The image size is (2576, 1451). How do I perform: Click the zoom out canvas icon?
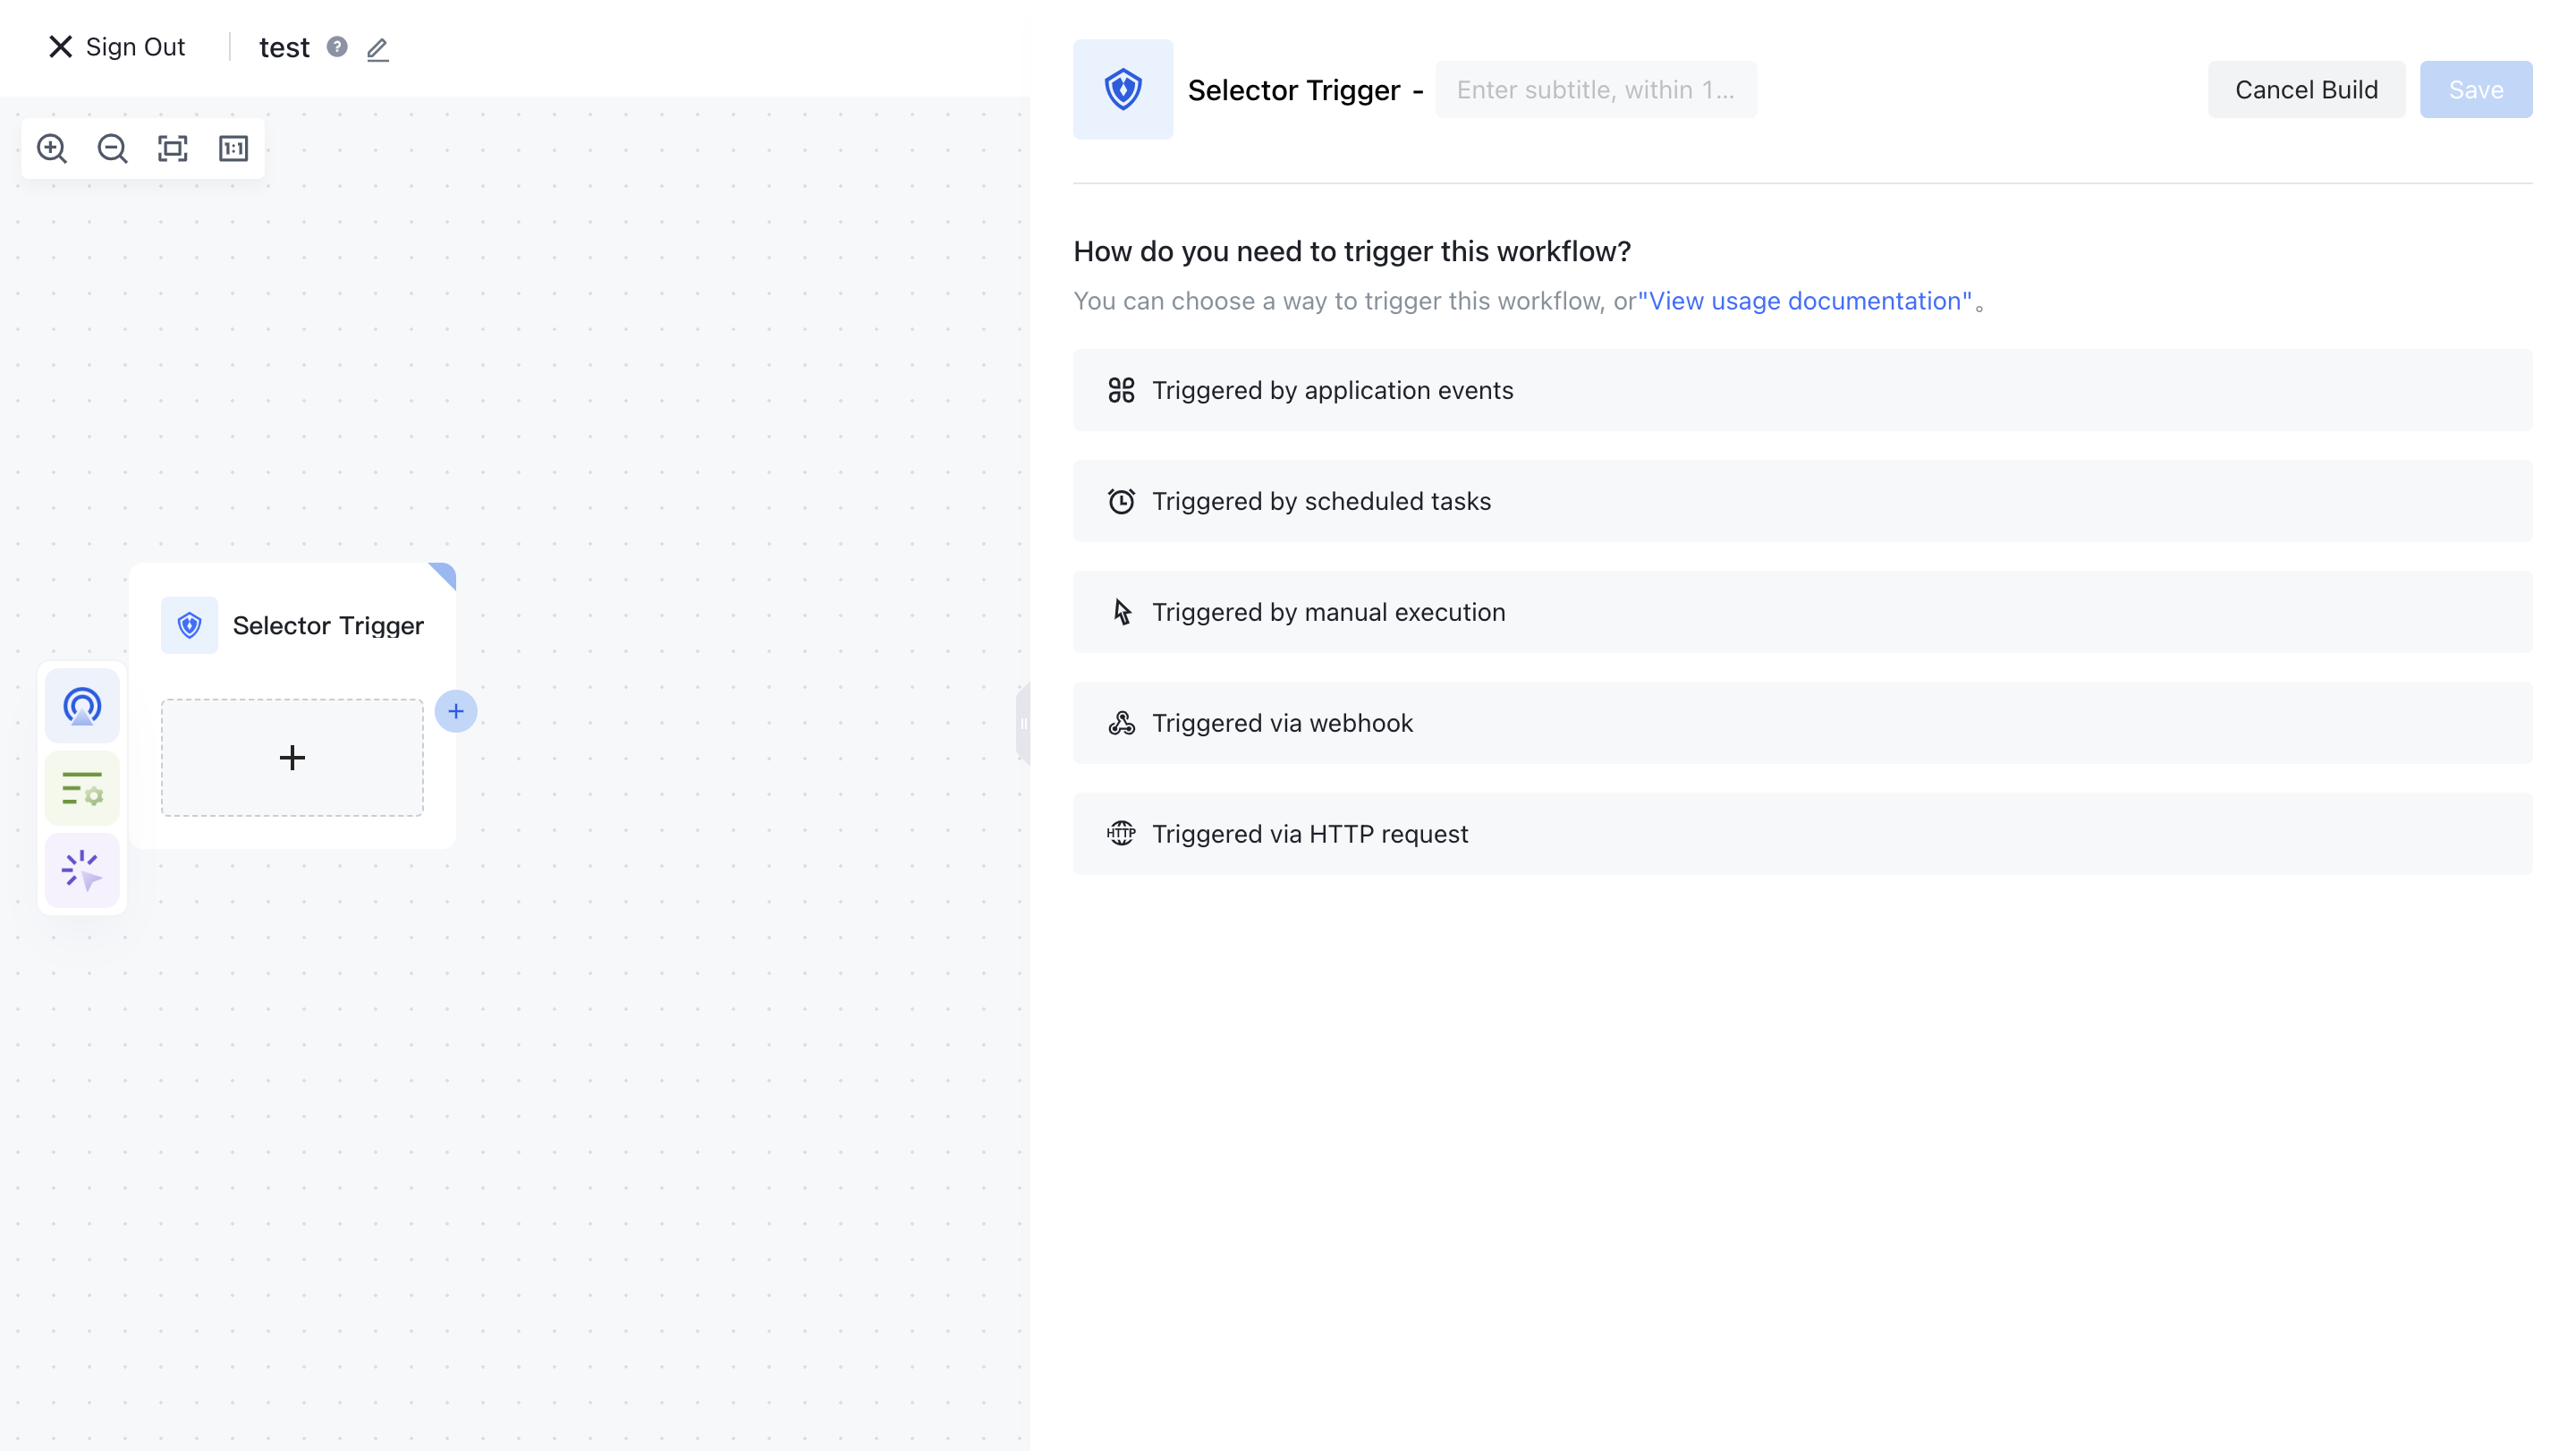112,149
